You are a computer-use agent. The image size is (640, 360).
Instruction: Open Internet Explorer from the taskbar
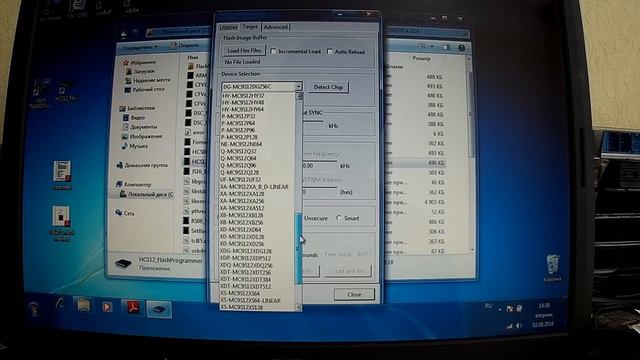tap(60, 304)
